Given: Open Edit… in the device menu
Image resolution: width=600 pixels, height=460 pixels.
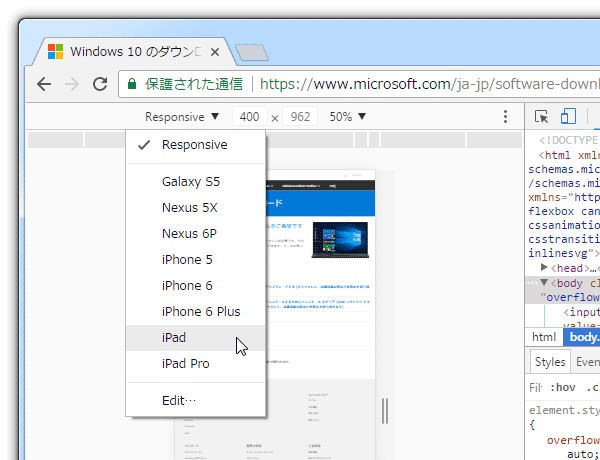Looking at the screenshot, I should (196, 400).
